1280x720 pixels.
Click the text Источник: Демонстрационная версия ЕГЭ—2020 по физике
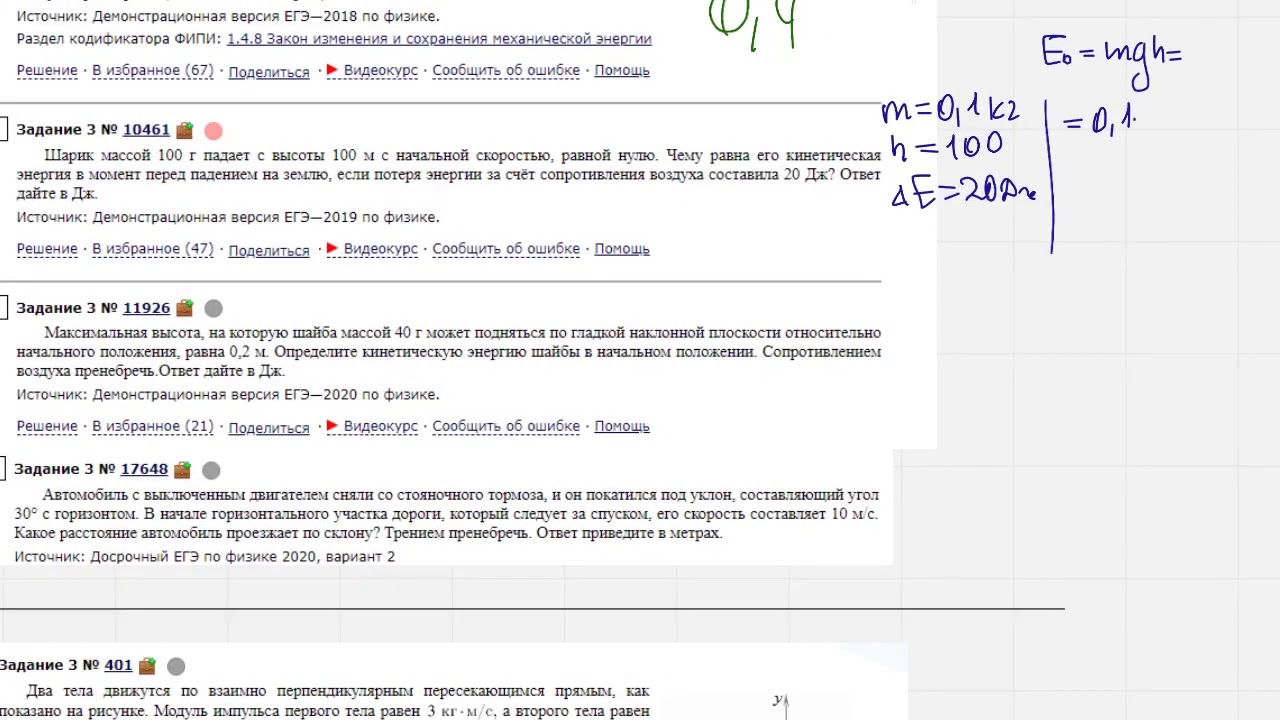pos(228,395)
